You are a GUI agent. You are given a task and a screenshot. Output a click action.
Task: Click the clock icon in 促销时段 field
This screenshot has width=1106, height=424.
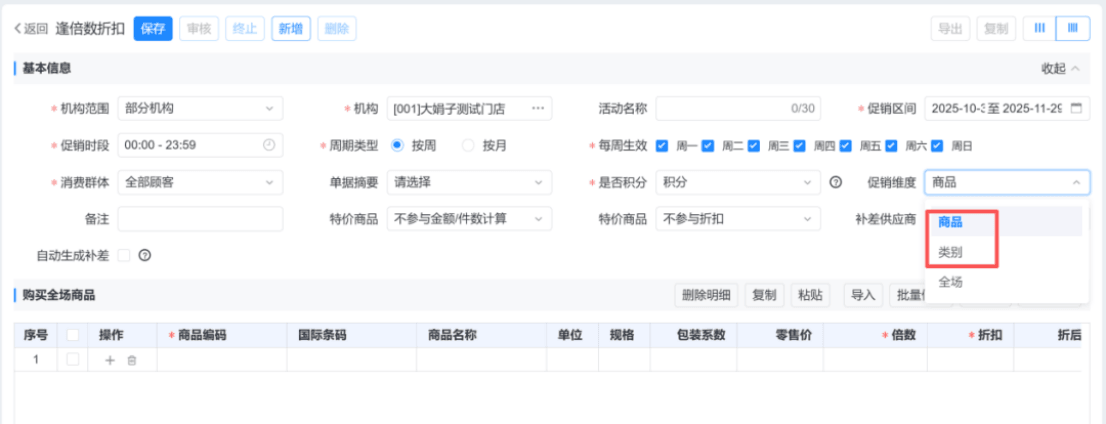(268, 145)
